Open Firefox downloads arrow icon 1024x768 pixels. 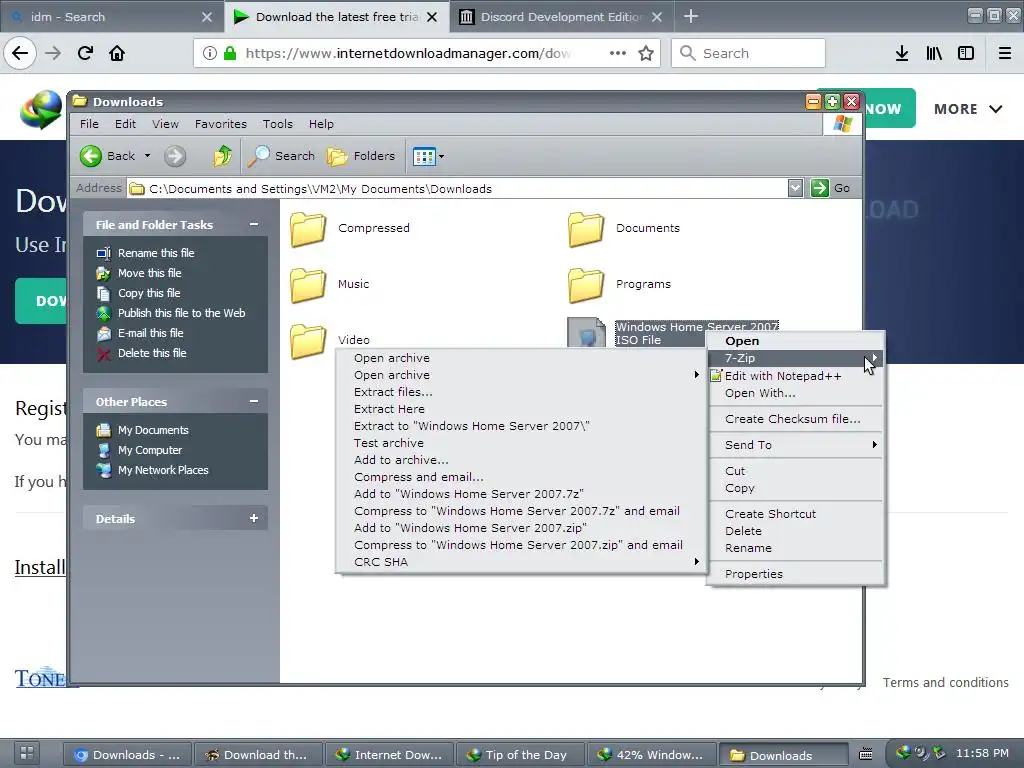point(902,53)
